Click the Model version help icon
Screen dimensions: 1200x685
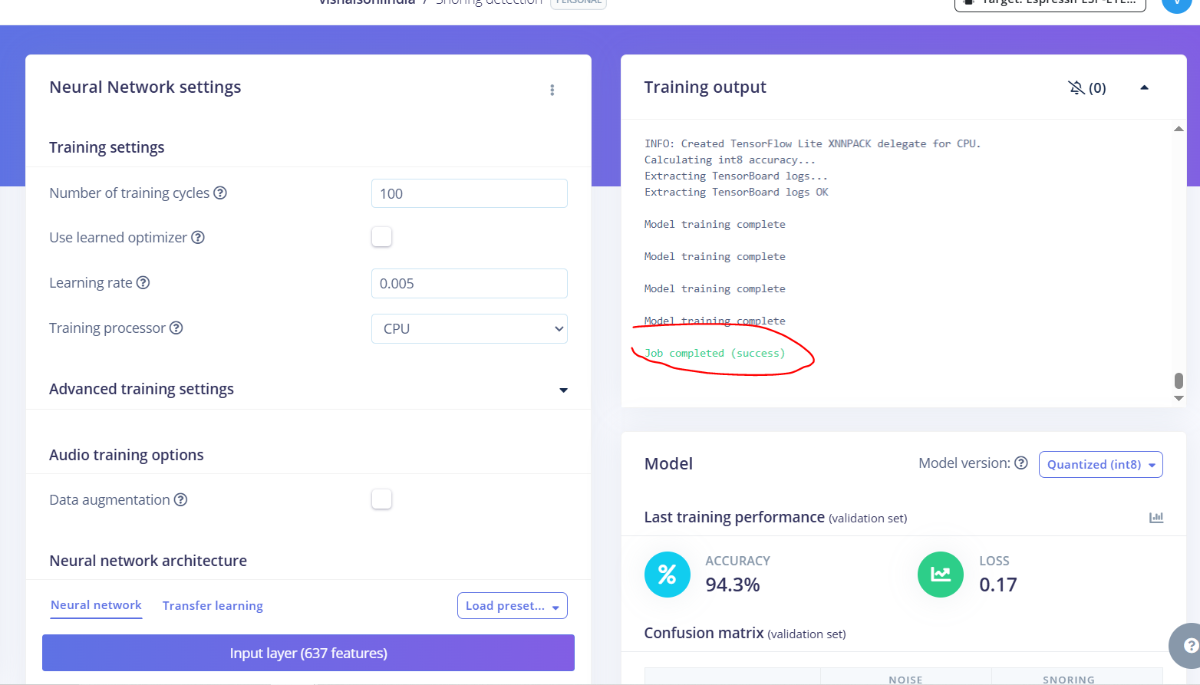tap(1021, 464)
